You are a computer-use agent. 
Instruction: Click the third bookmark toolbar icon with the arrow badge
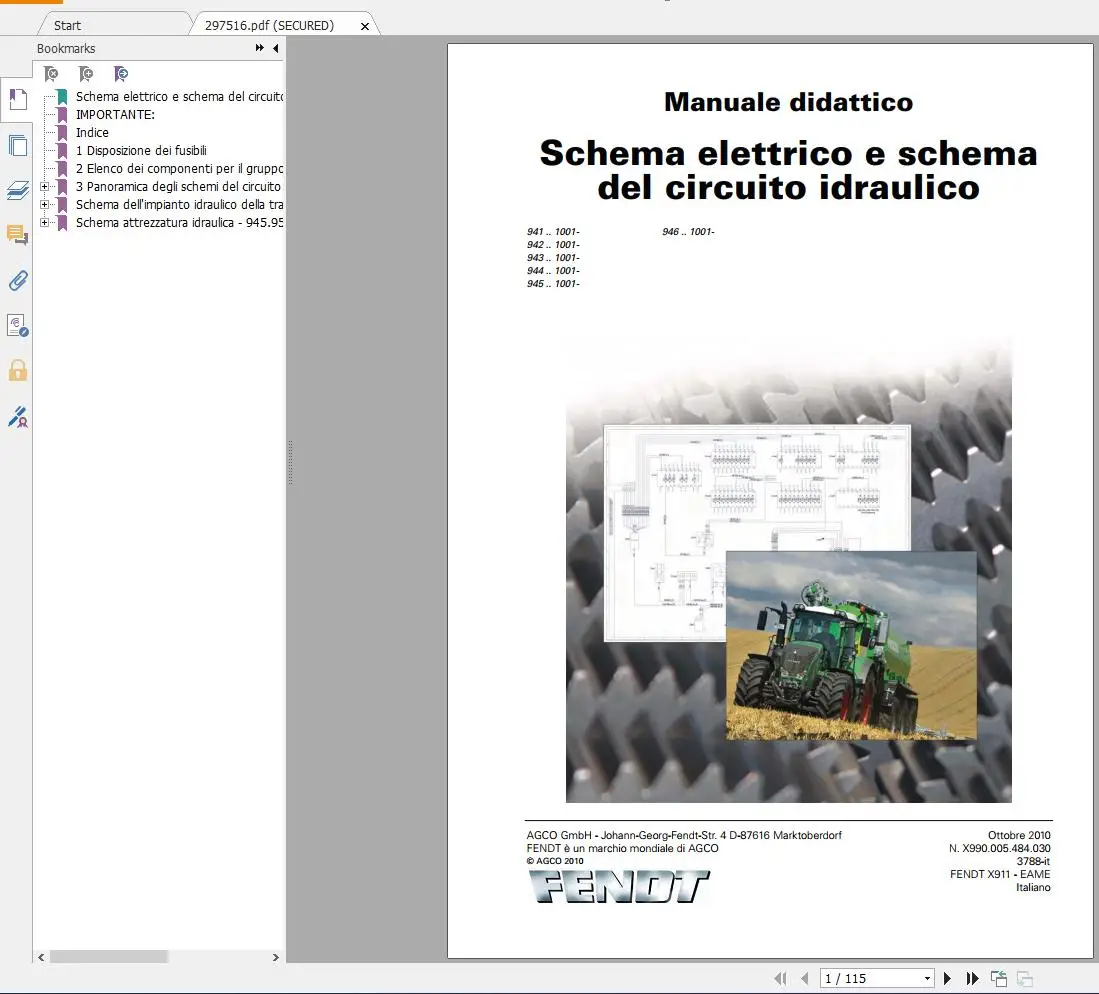click(121, 74)
